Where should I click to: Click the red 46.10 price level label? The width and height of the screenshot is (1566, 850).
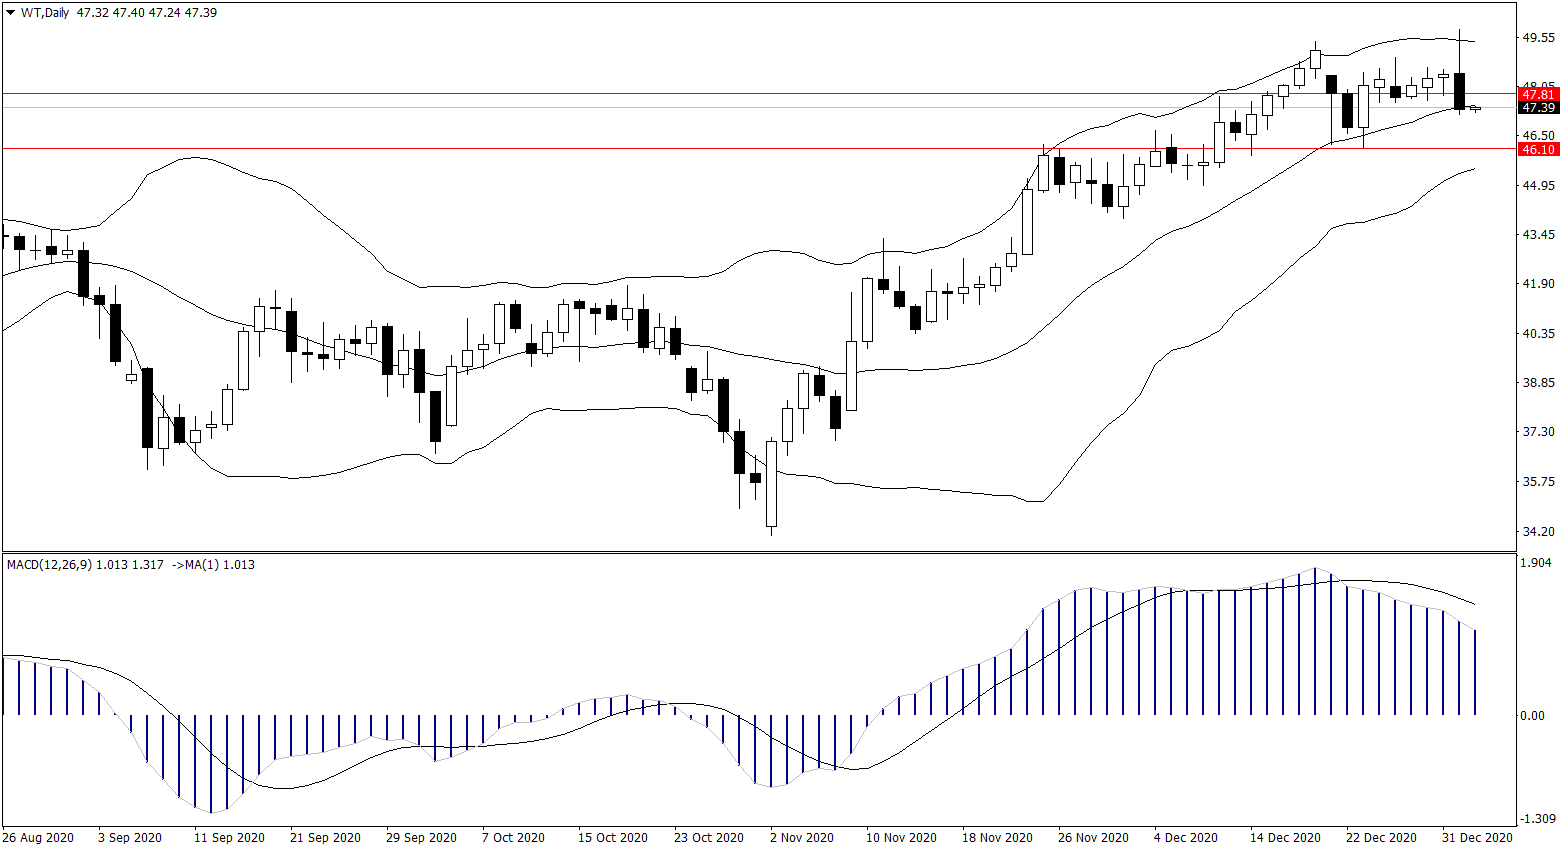1538,149
